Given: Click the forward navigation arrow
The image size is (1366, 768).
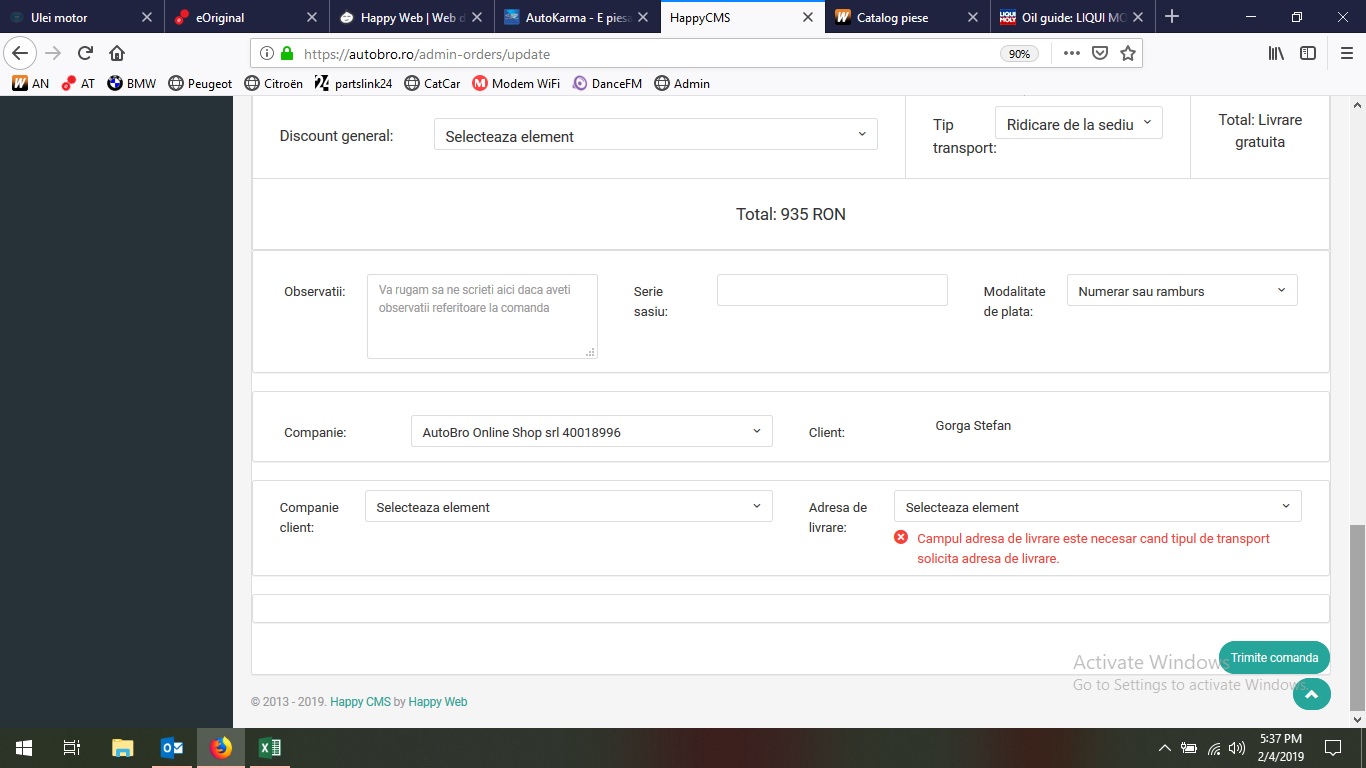Looking at the screenshot, I should pos(53,53).
